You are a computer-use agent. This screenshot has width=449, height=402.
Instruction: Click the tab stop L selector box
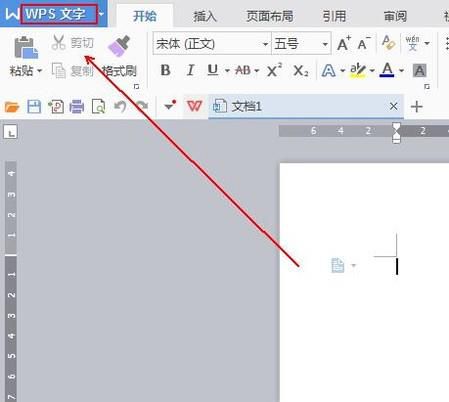(x=10, y=132)
